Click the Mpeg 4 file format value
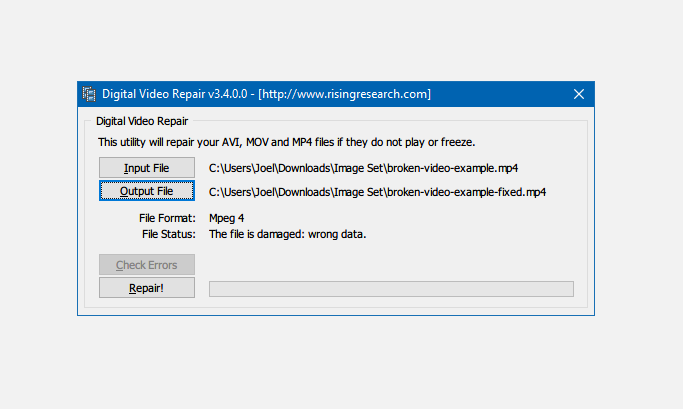 tap(227, 218)
